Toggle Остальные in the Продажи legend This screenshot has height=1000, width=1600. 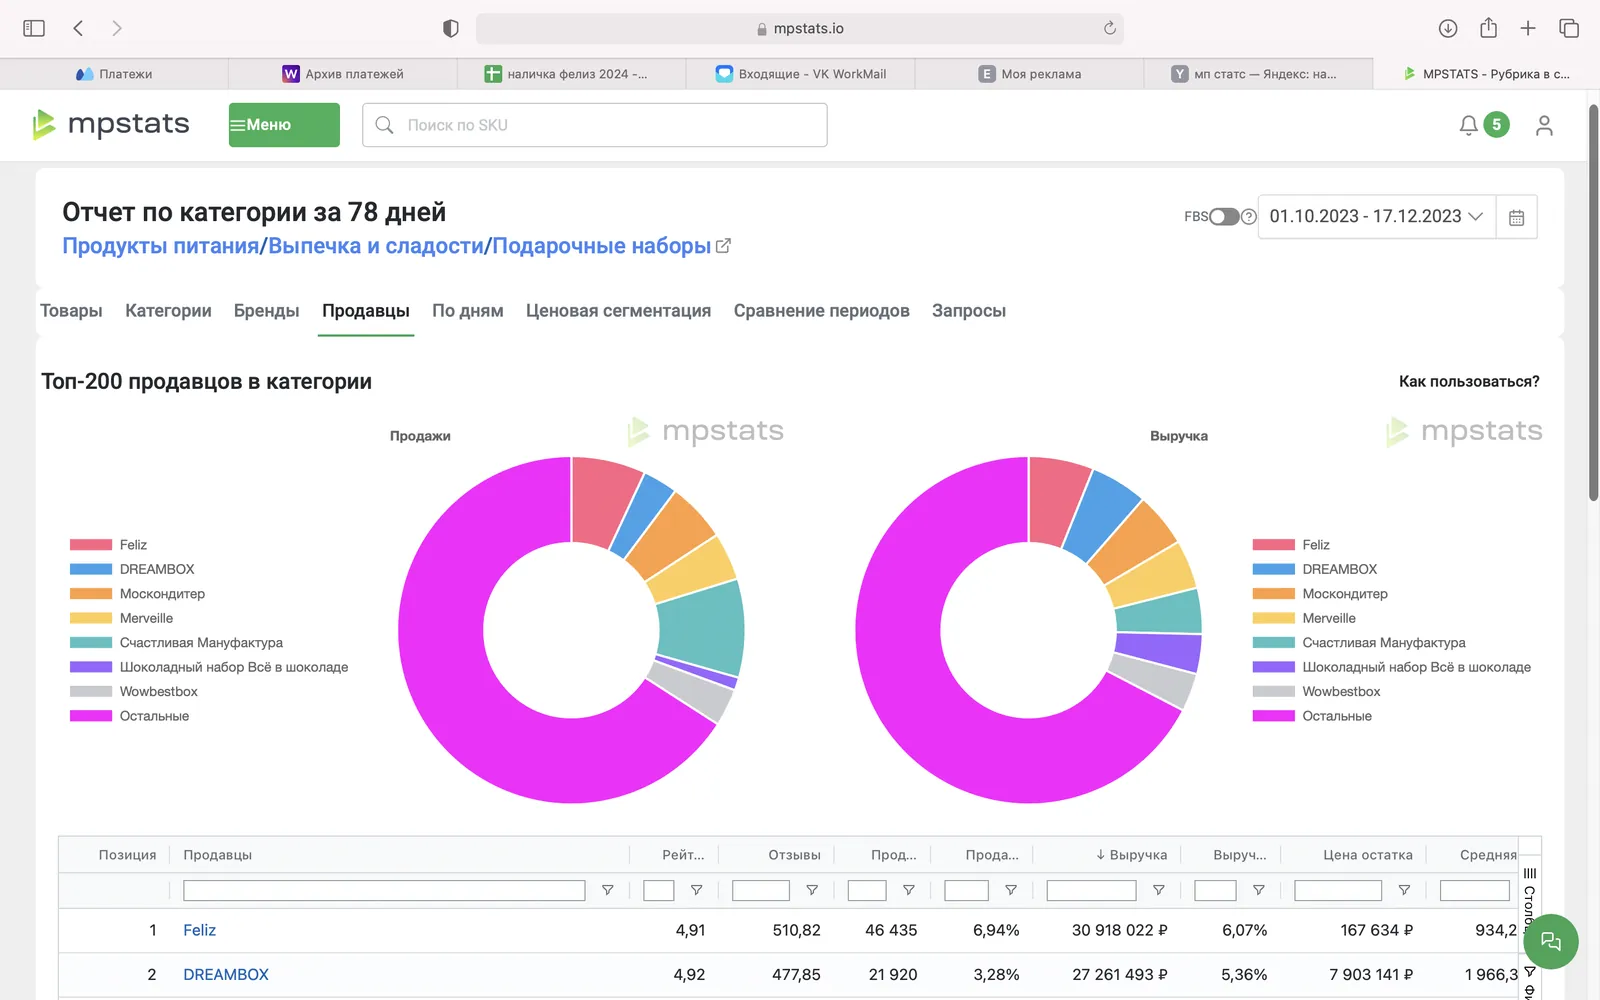[x=129, y=716]
